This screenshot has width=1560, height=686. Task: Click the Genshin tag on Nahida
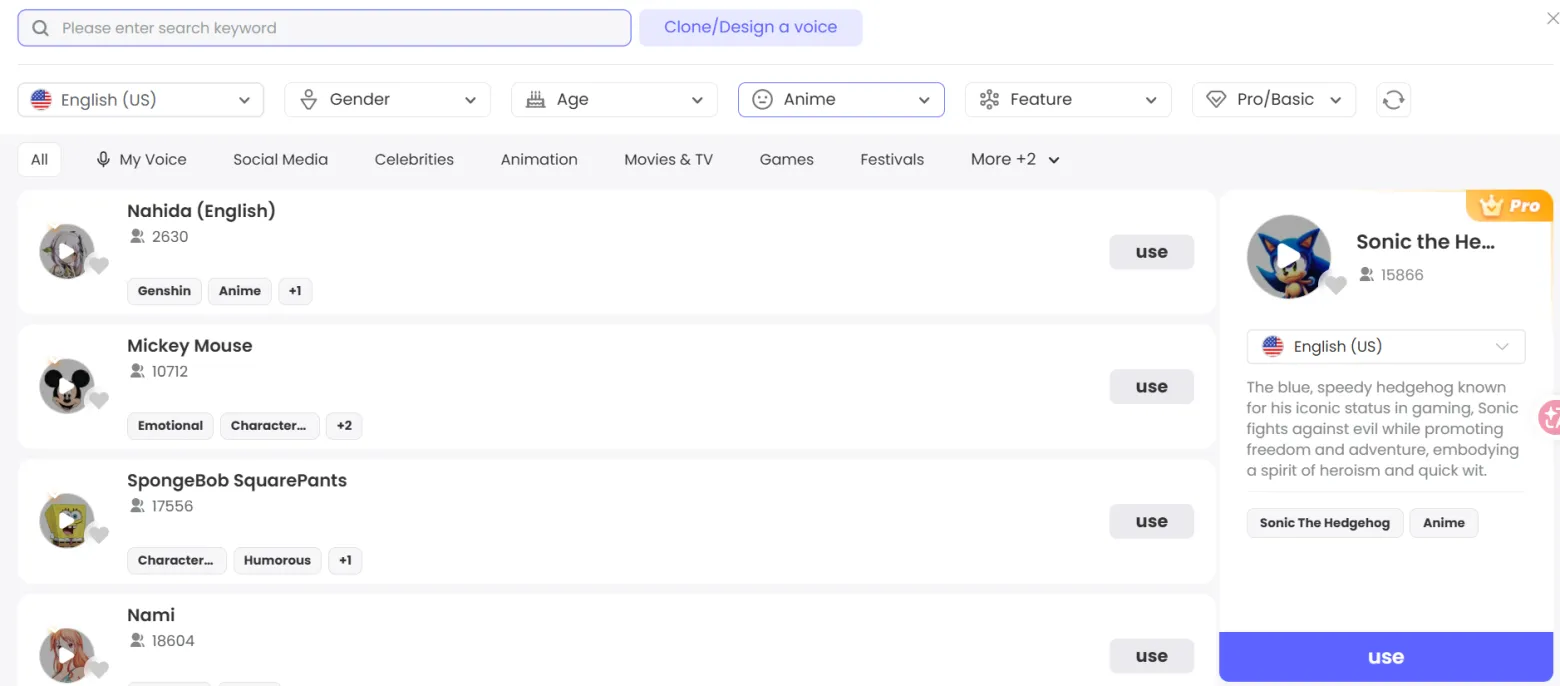pos(164,291)
